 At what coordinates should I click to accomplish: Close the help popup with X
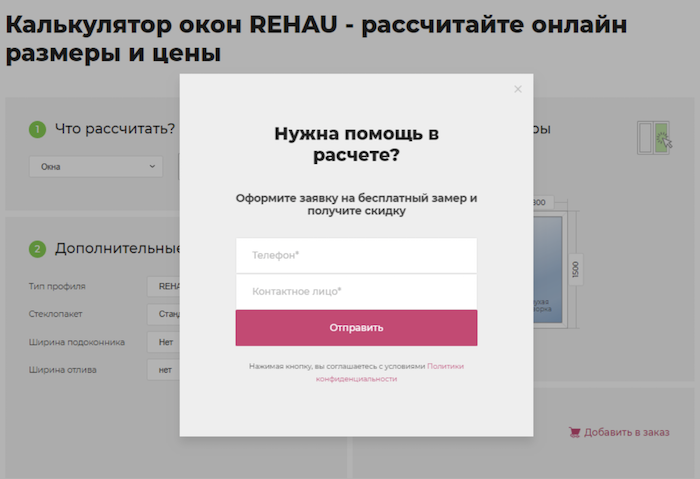pos(518,89)
